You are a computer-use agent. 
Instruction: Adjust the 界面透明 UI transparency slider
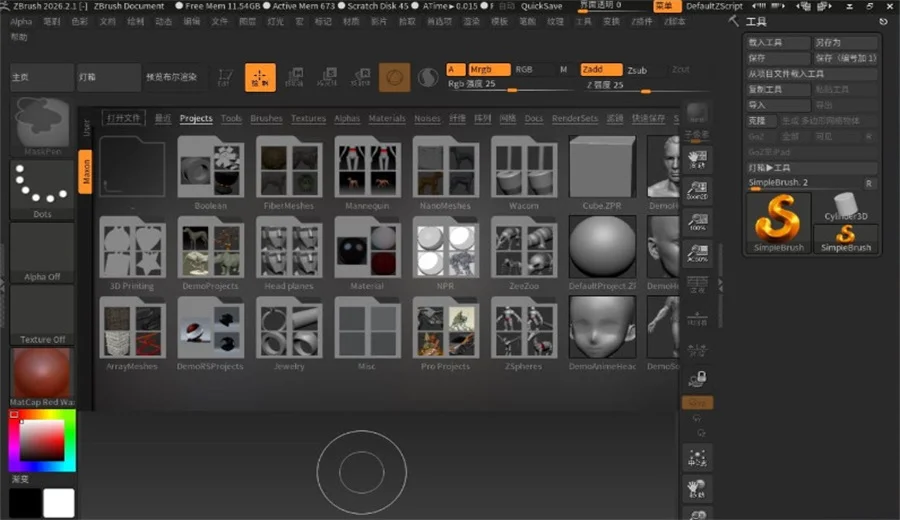click(x=611, y=6)
